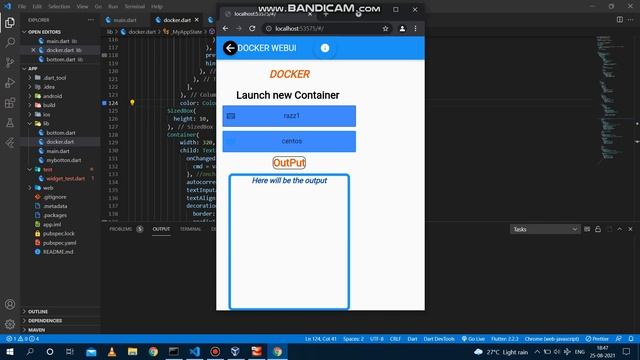Image resolution: width=640 pixels, height=360 pixels.
Task: Open README.md in the explorer
Action: tap(58, 252)
